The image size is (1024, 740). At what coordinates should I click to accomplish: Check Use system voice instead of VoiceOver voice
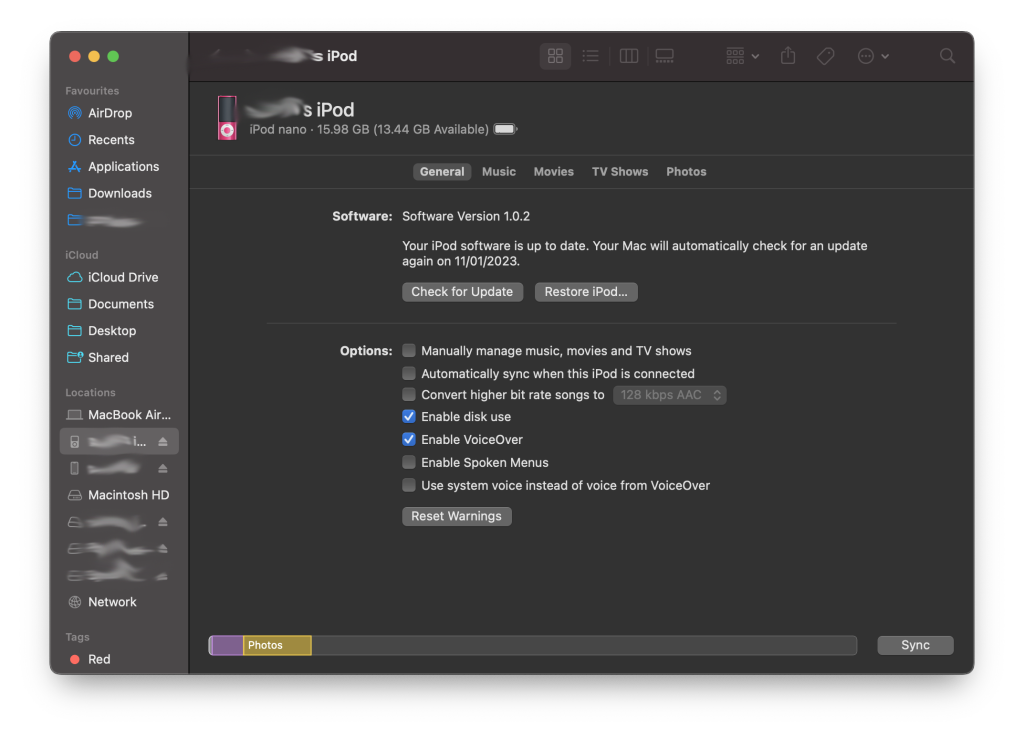click(409, 485)
